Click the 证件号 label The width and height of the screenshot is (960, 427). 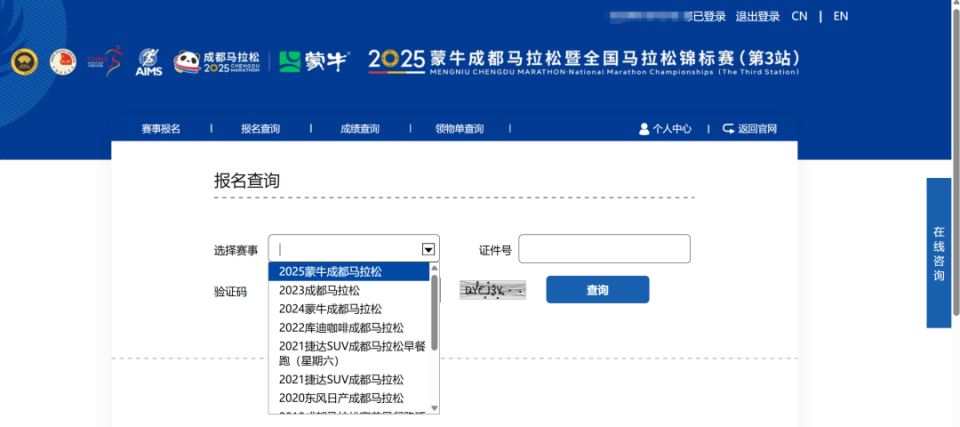coord(495,250)
